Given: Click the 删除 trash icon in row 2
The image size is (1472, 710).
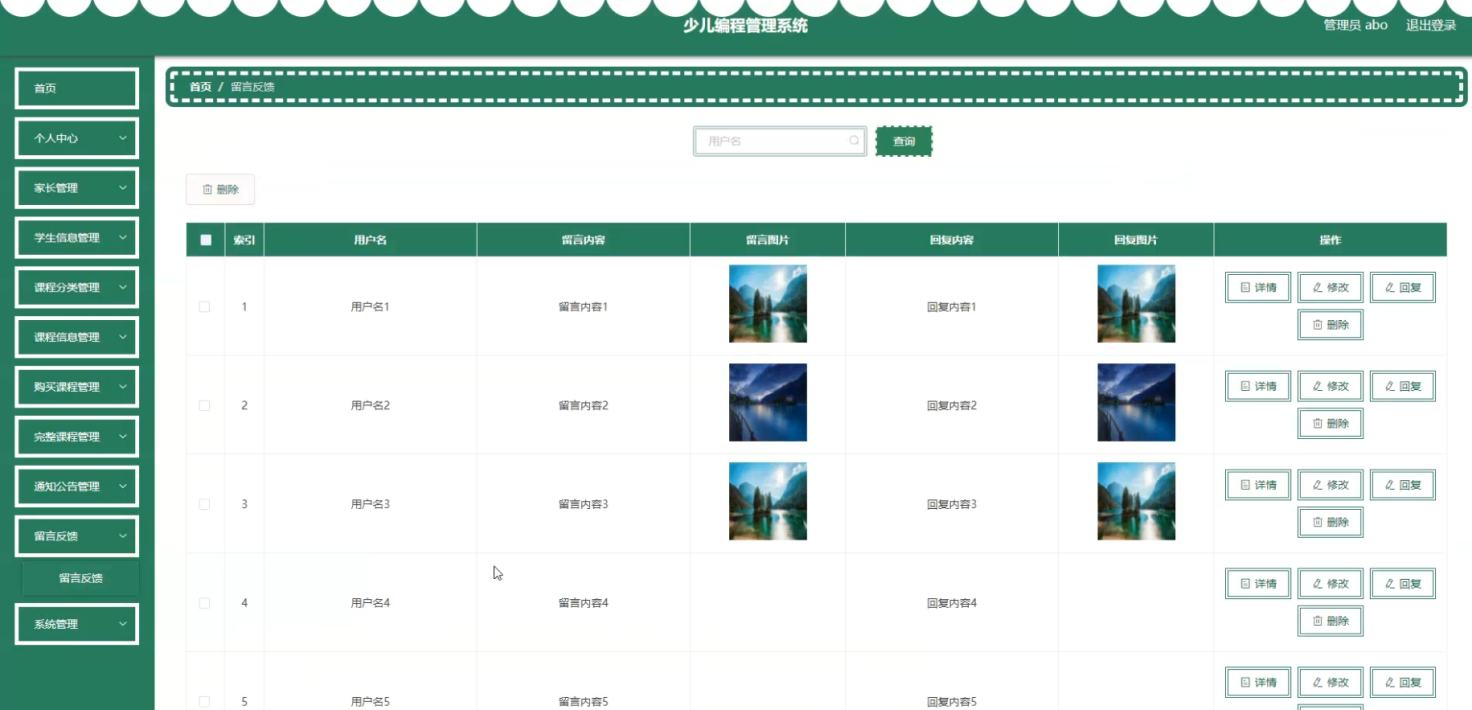Looking at the screenshot, I should pyautogui.click(x=1317, y=424).
